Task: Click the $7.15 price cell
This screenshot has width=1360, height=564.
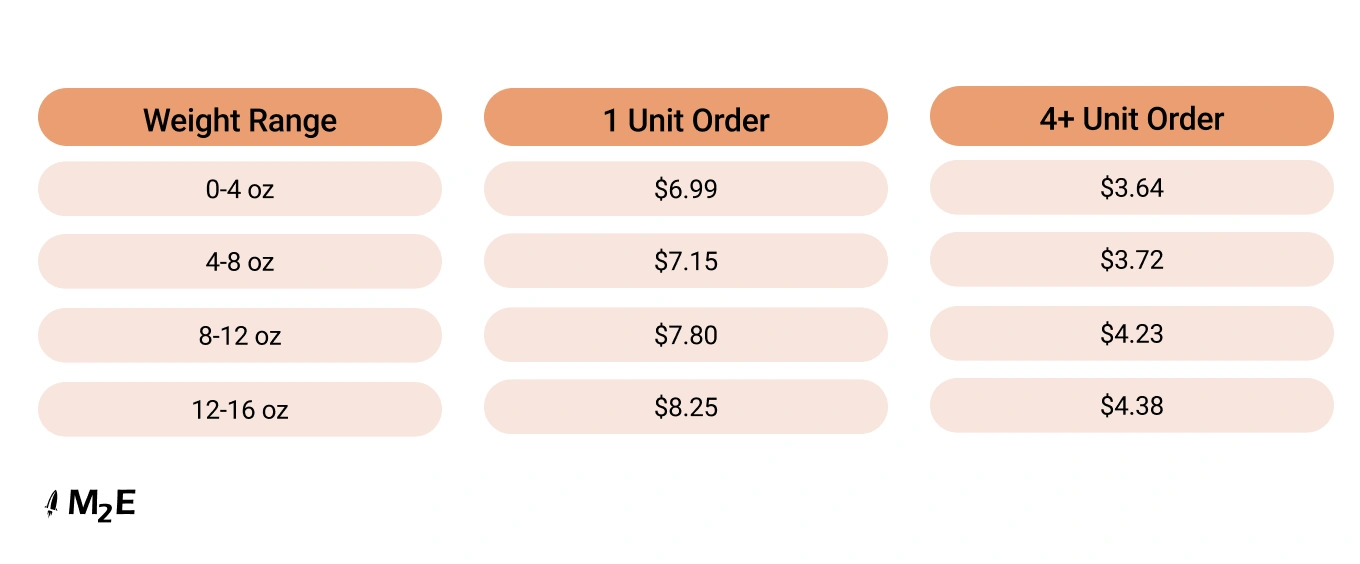Action: click(686, 261)
